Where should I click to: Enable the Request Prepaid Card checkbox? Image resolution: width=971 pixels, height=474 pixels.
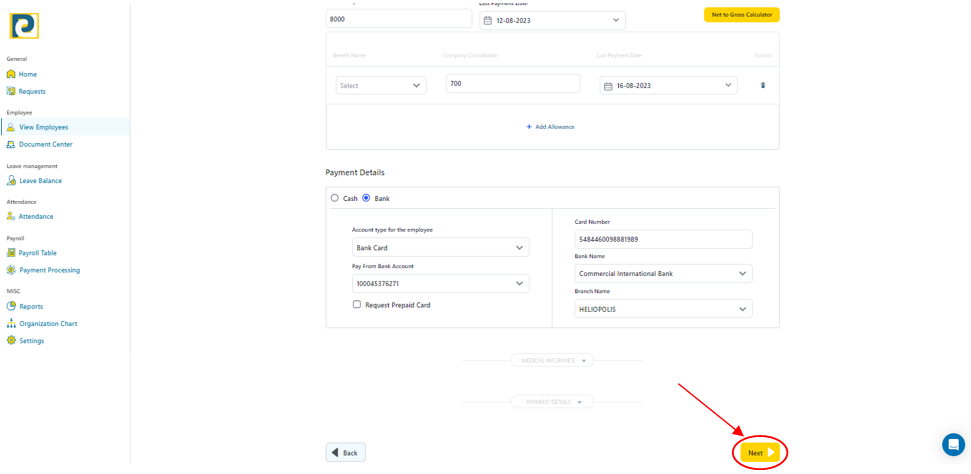point(357,304)
